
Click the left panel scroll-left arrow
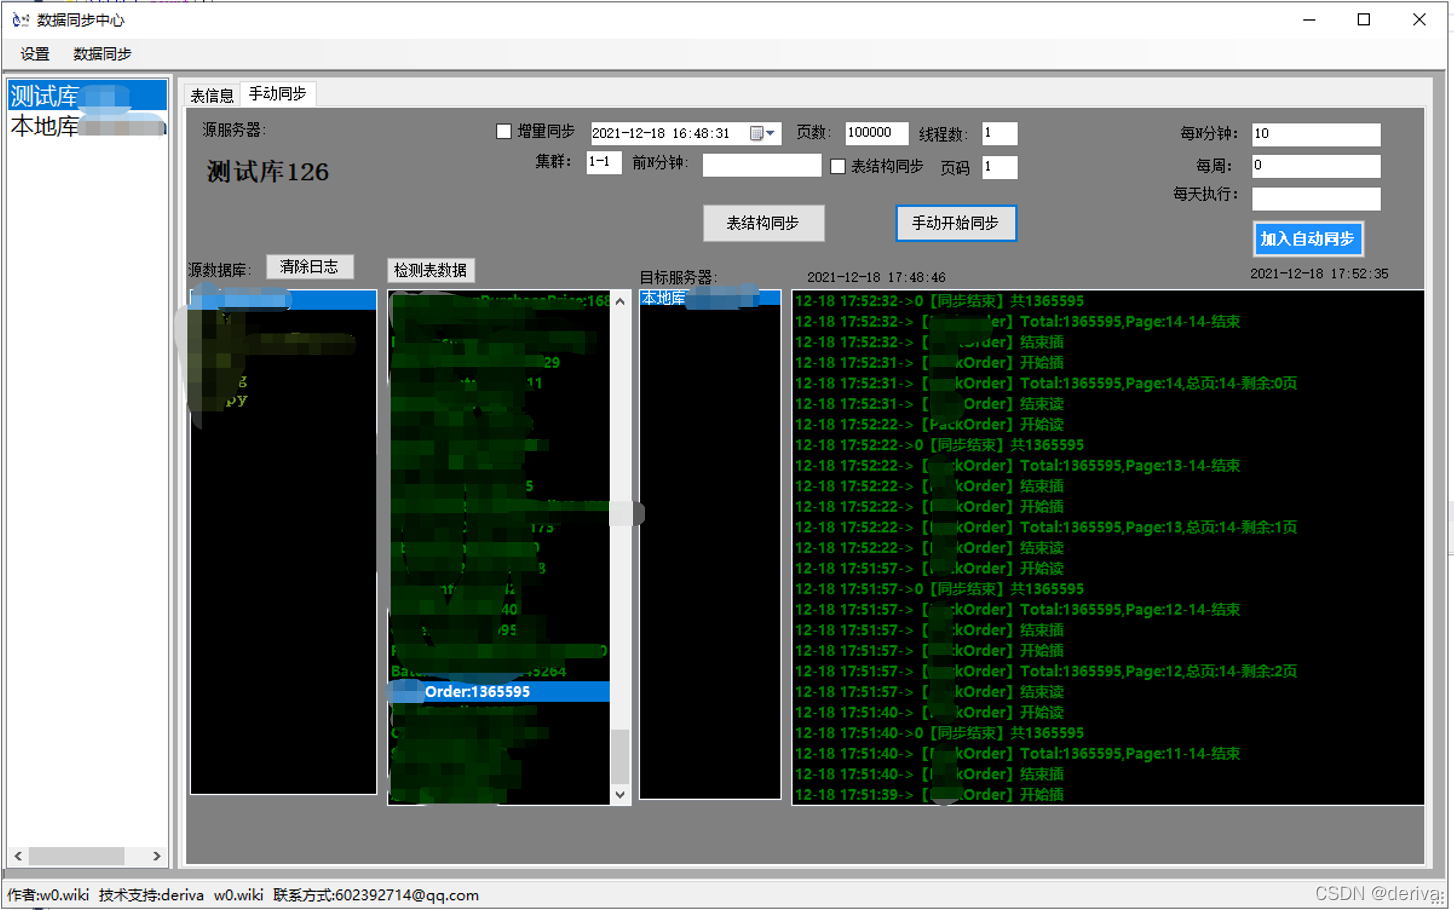click(x=18, y=856)
